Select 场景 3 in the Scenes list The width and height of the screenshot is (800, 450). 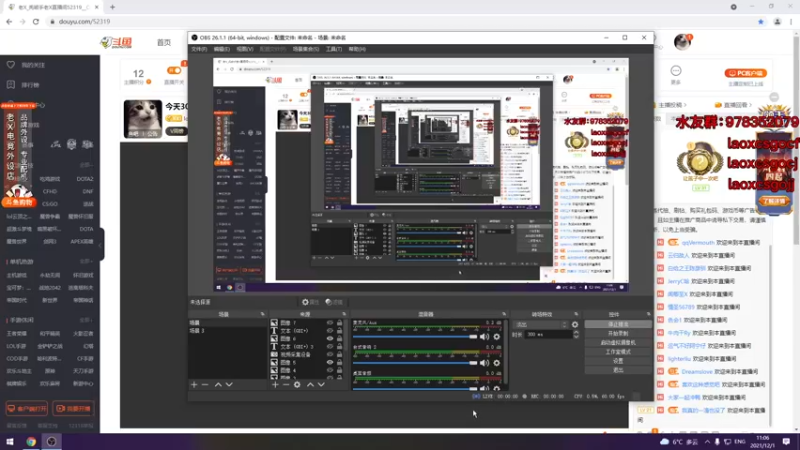click(x=227, y=331)
